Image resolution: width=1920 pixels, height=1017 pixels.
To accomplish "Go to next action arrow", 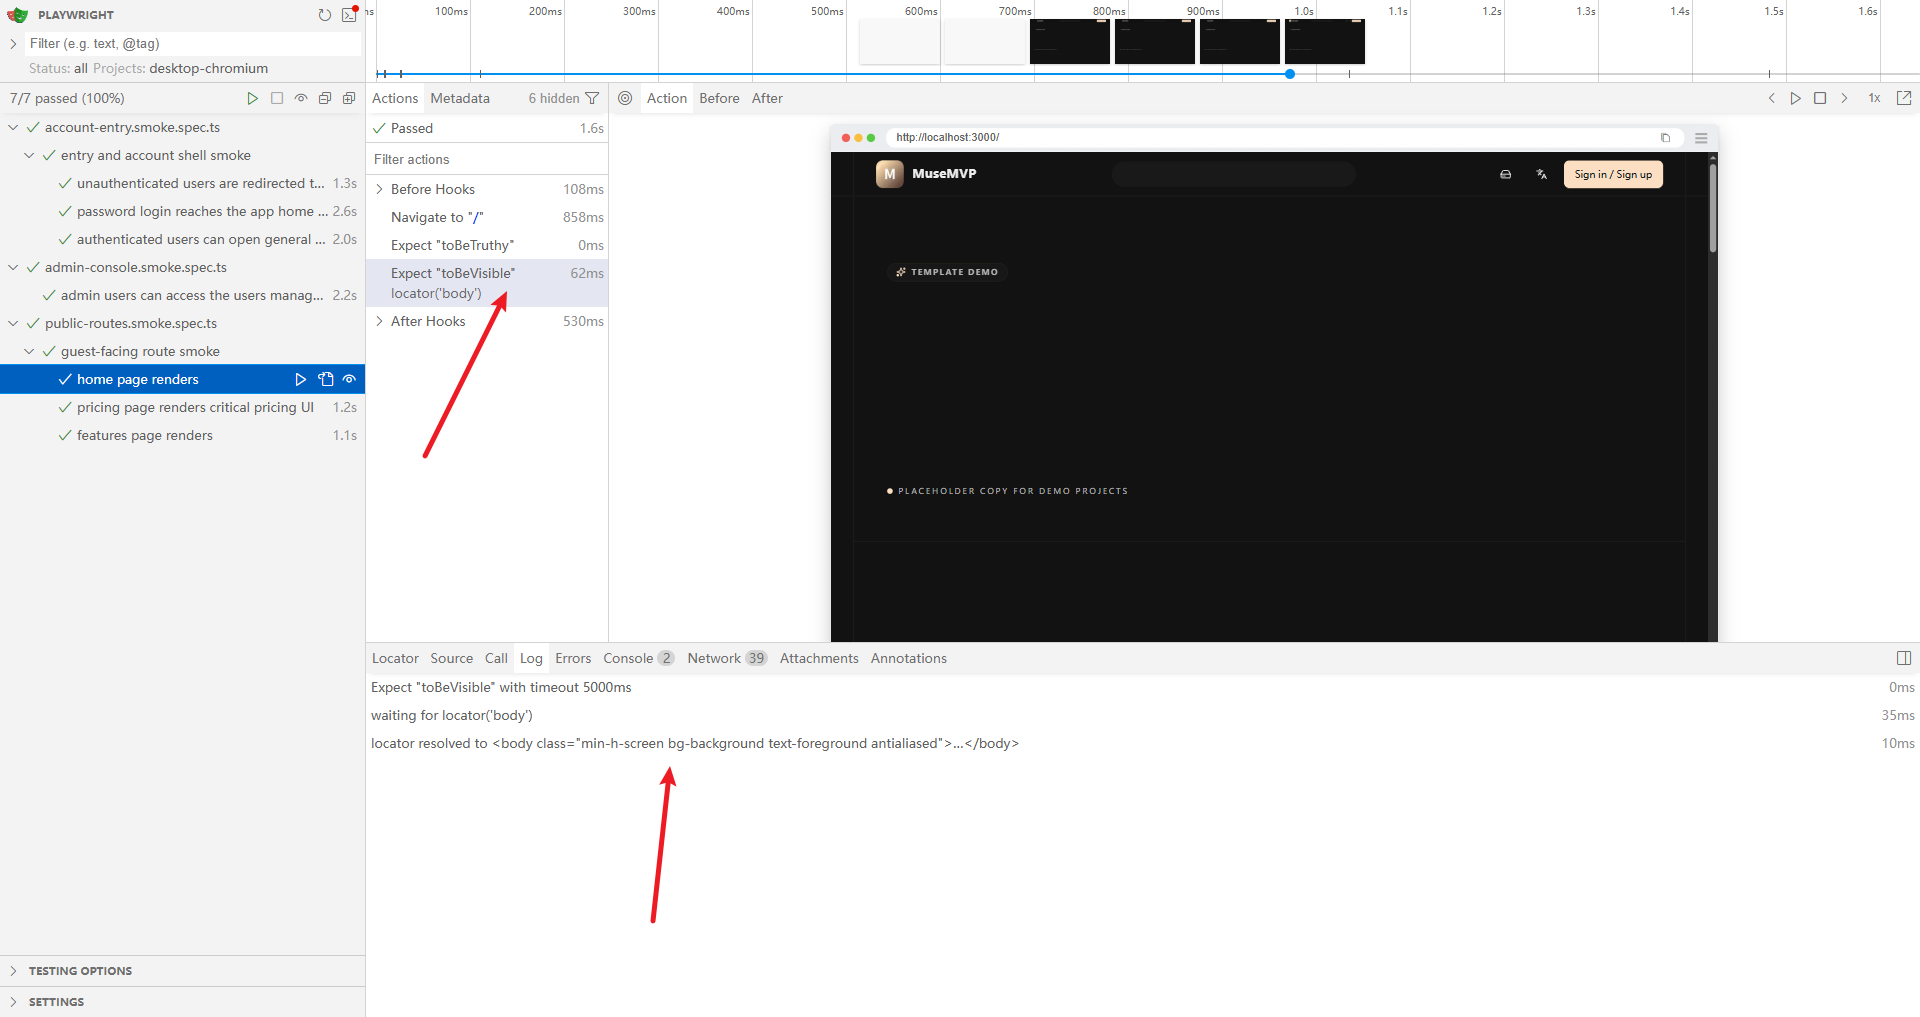I will point(1844,98).
